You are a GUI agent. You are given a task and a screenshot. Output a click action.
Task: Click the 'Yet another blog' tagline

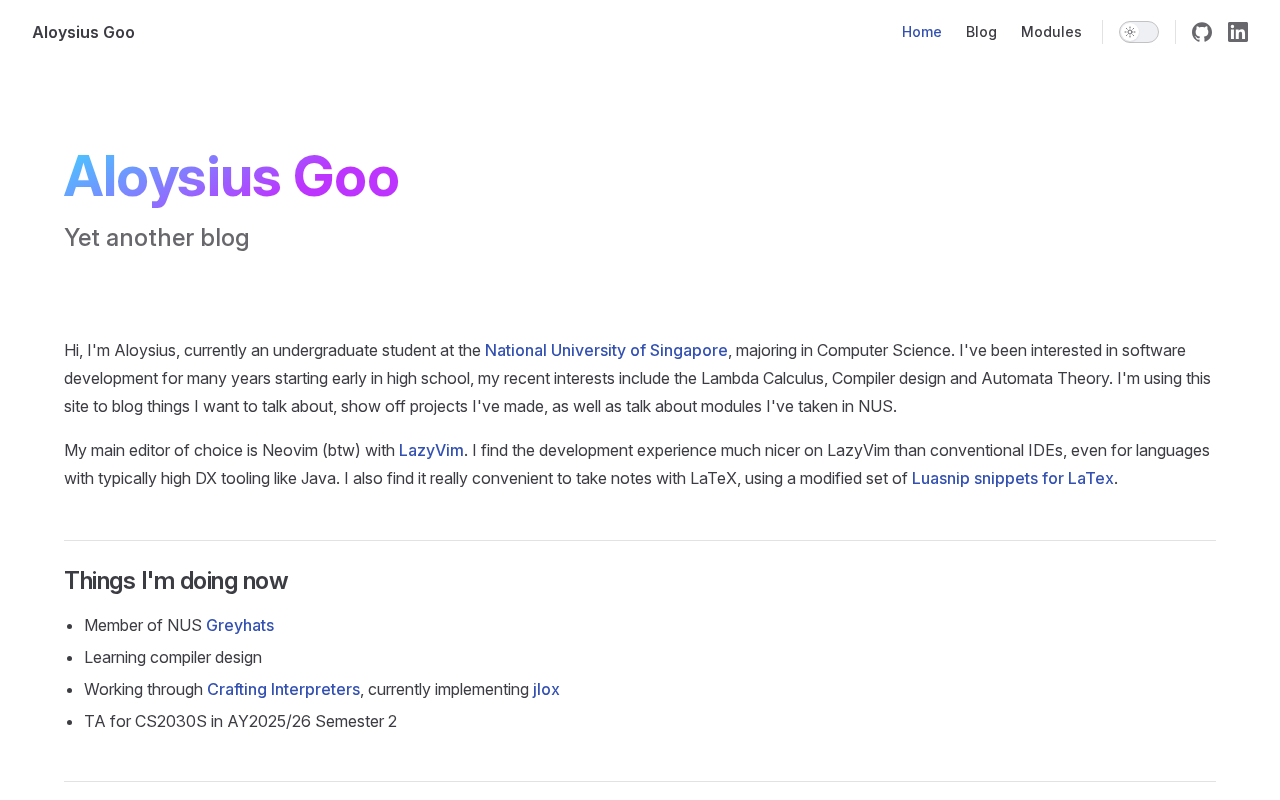point(157,238)
